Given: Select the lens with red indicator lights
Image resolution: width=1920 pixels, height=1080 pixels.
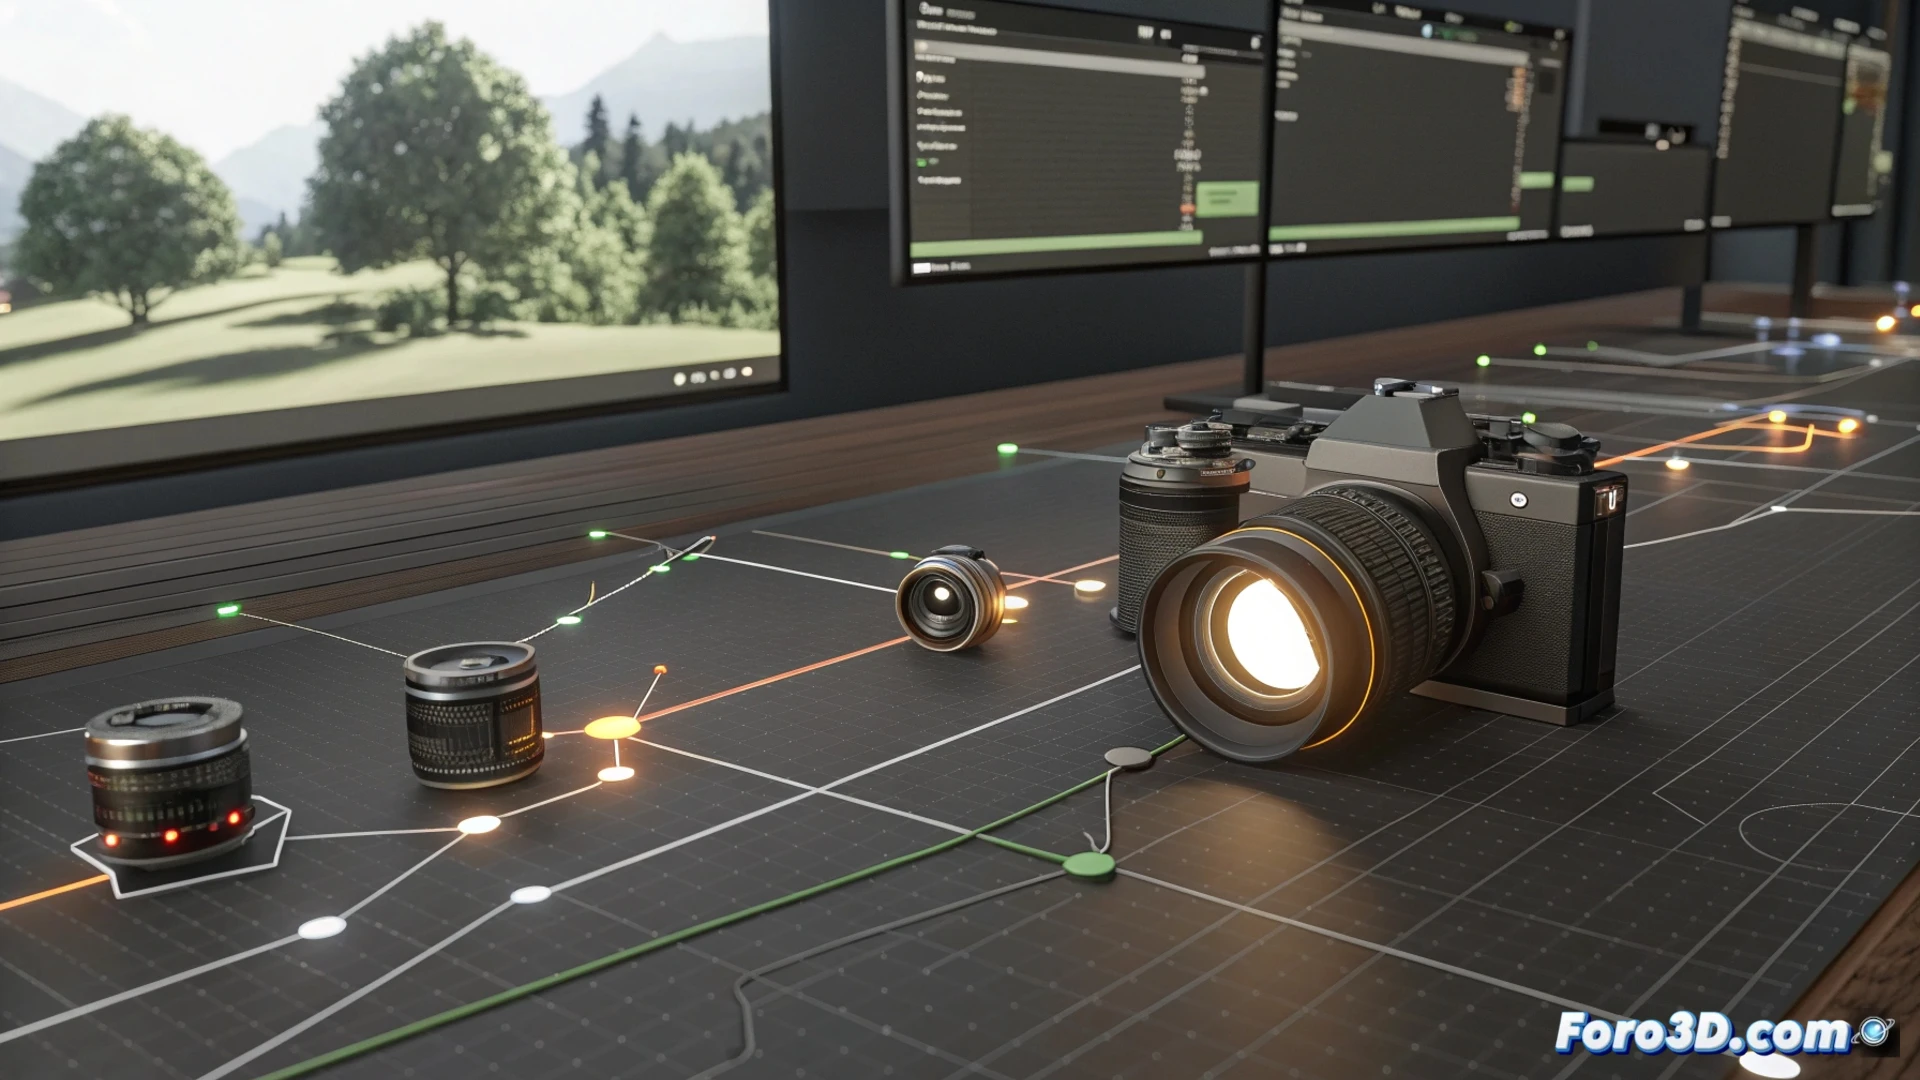Looking at the screenshot, I should point(168,778).
